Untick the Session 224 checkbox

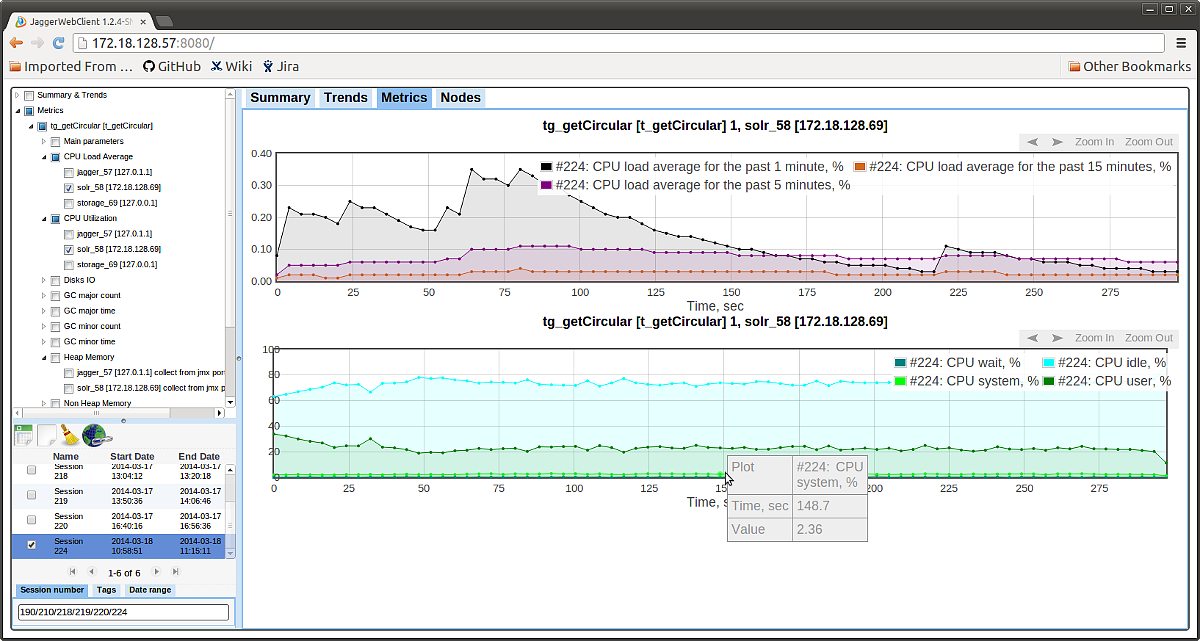[31, 545]
